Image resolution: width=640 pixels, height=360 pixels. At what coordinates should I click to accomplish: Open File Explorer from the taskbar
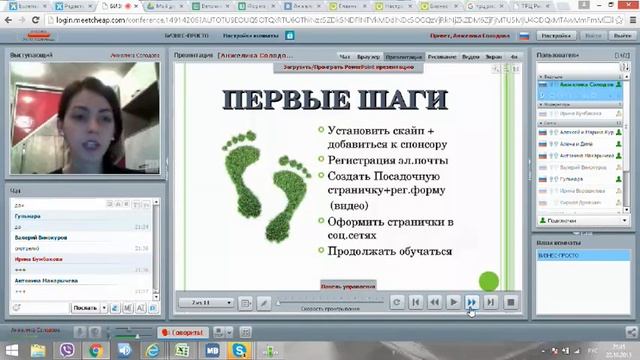tap(38, 350)
